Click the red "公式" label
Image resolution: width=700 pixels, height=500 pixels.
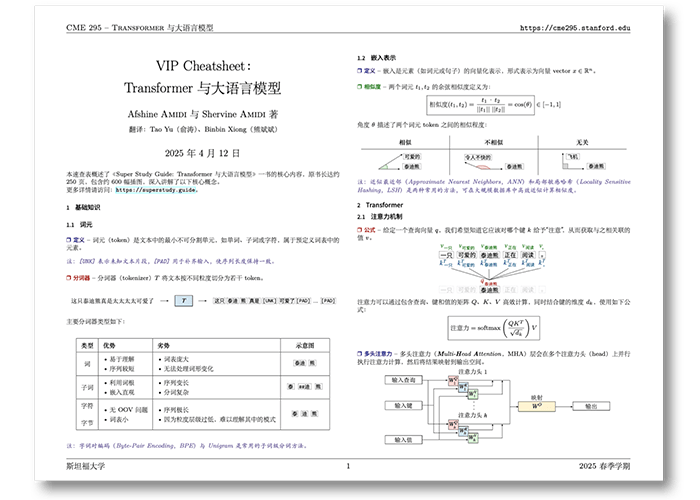(369, 230)
